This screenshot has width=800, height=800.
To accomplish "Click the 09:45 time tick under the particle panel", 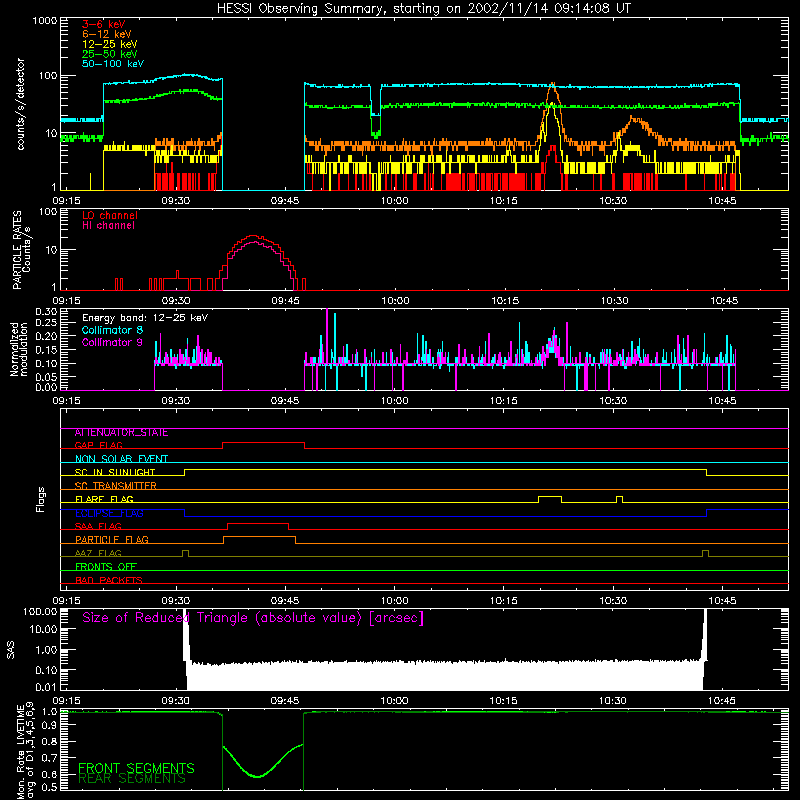I will tap(285, 301).
